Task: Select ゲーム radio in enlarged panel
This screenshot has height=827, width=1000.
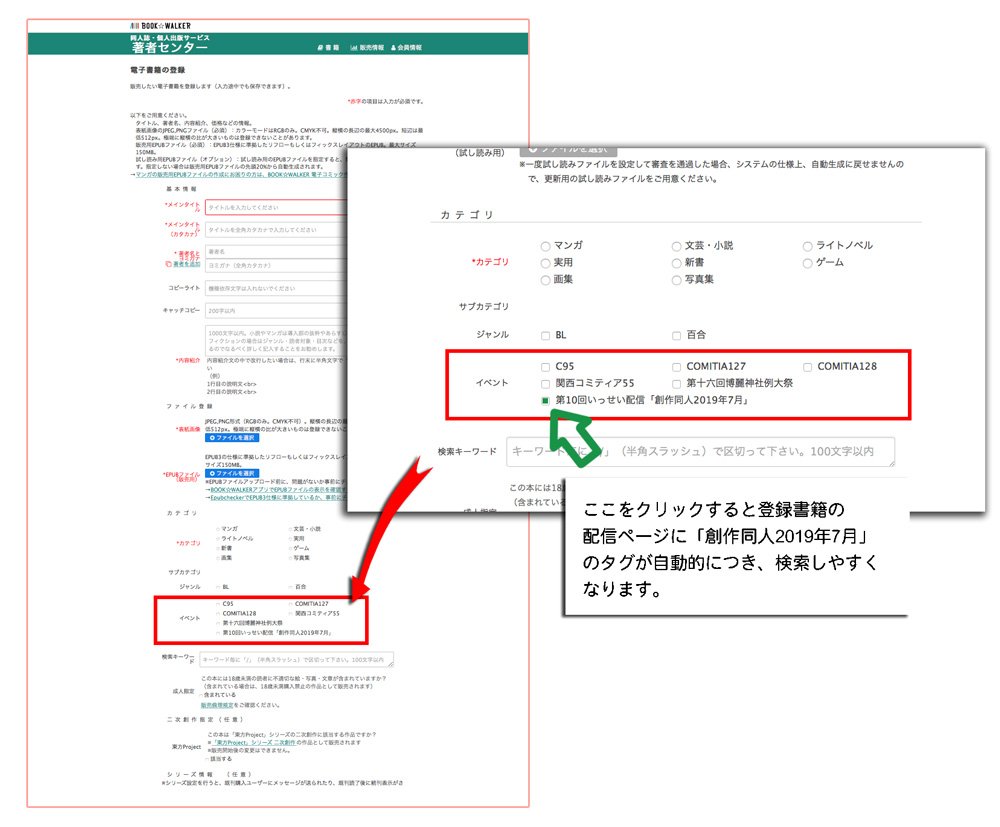Action: click(x=807, y=263)
